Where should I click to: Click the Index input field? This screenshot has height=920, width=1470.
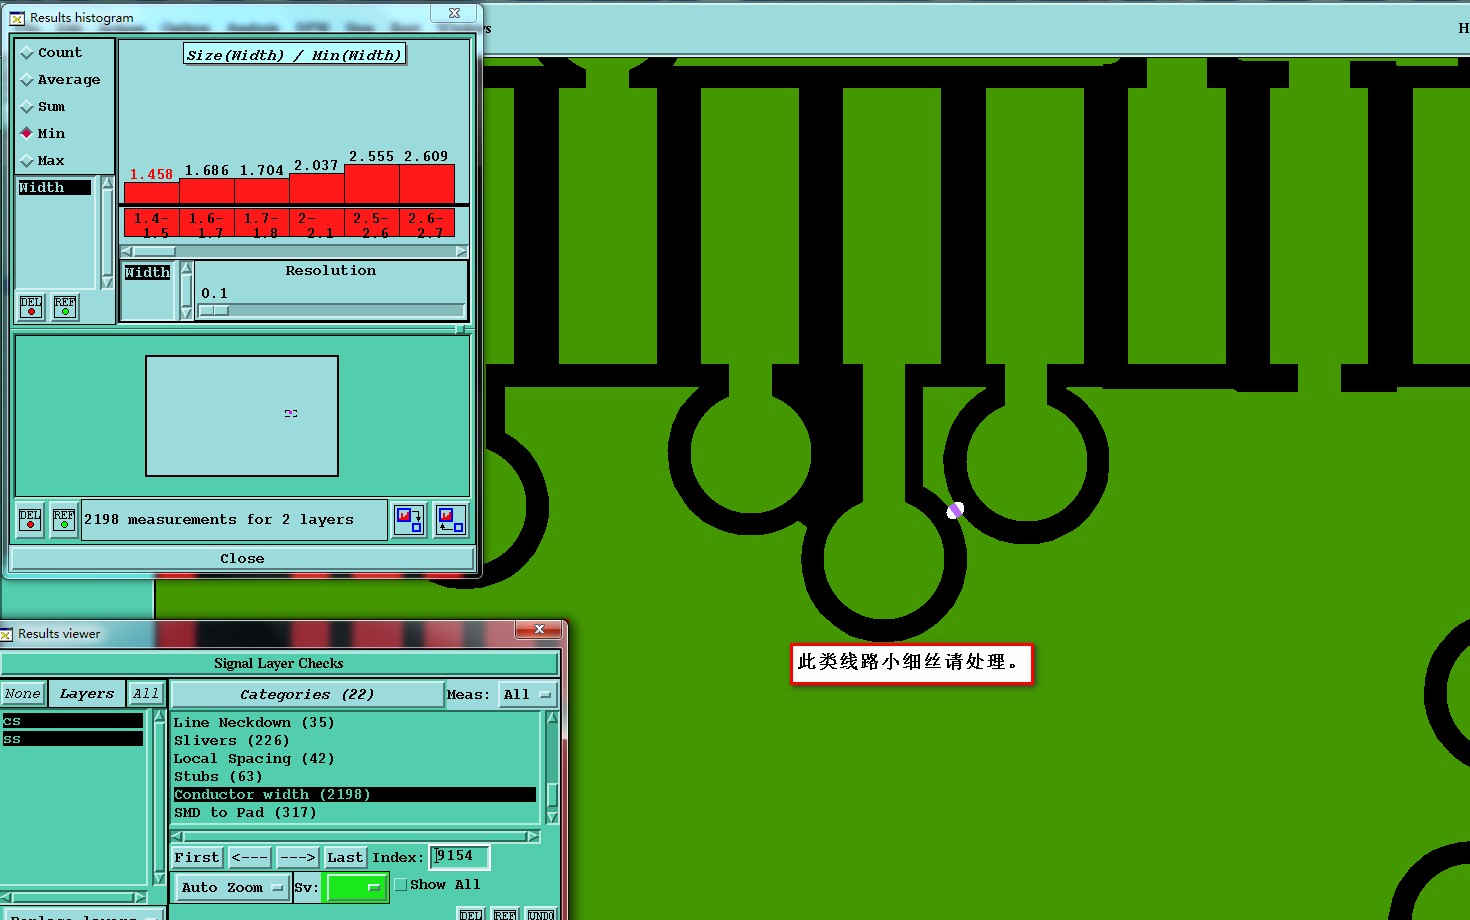pyautogui.click(x=459, y=856)
